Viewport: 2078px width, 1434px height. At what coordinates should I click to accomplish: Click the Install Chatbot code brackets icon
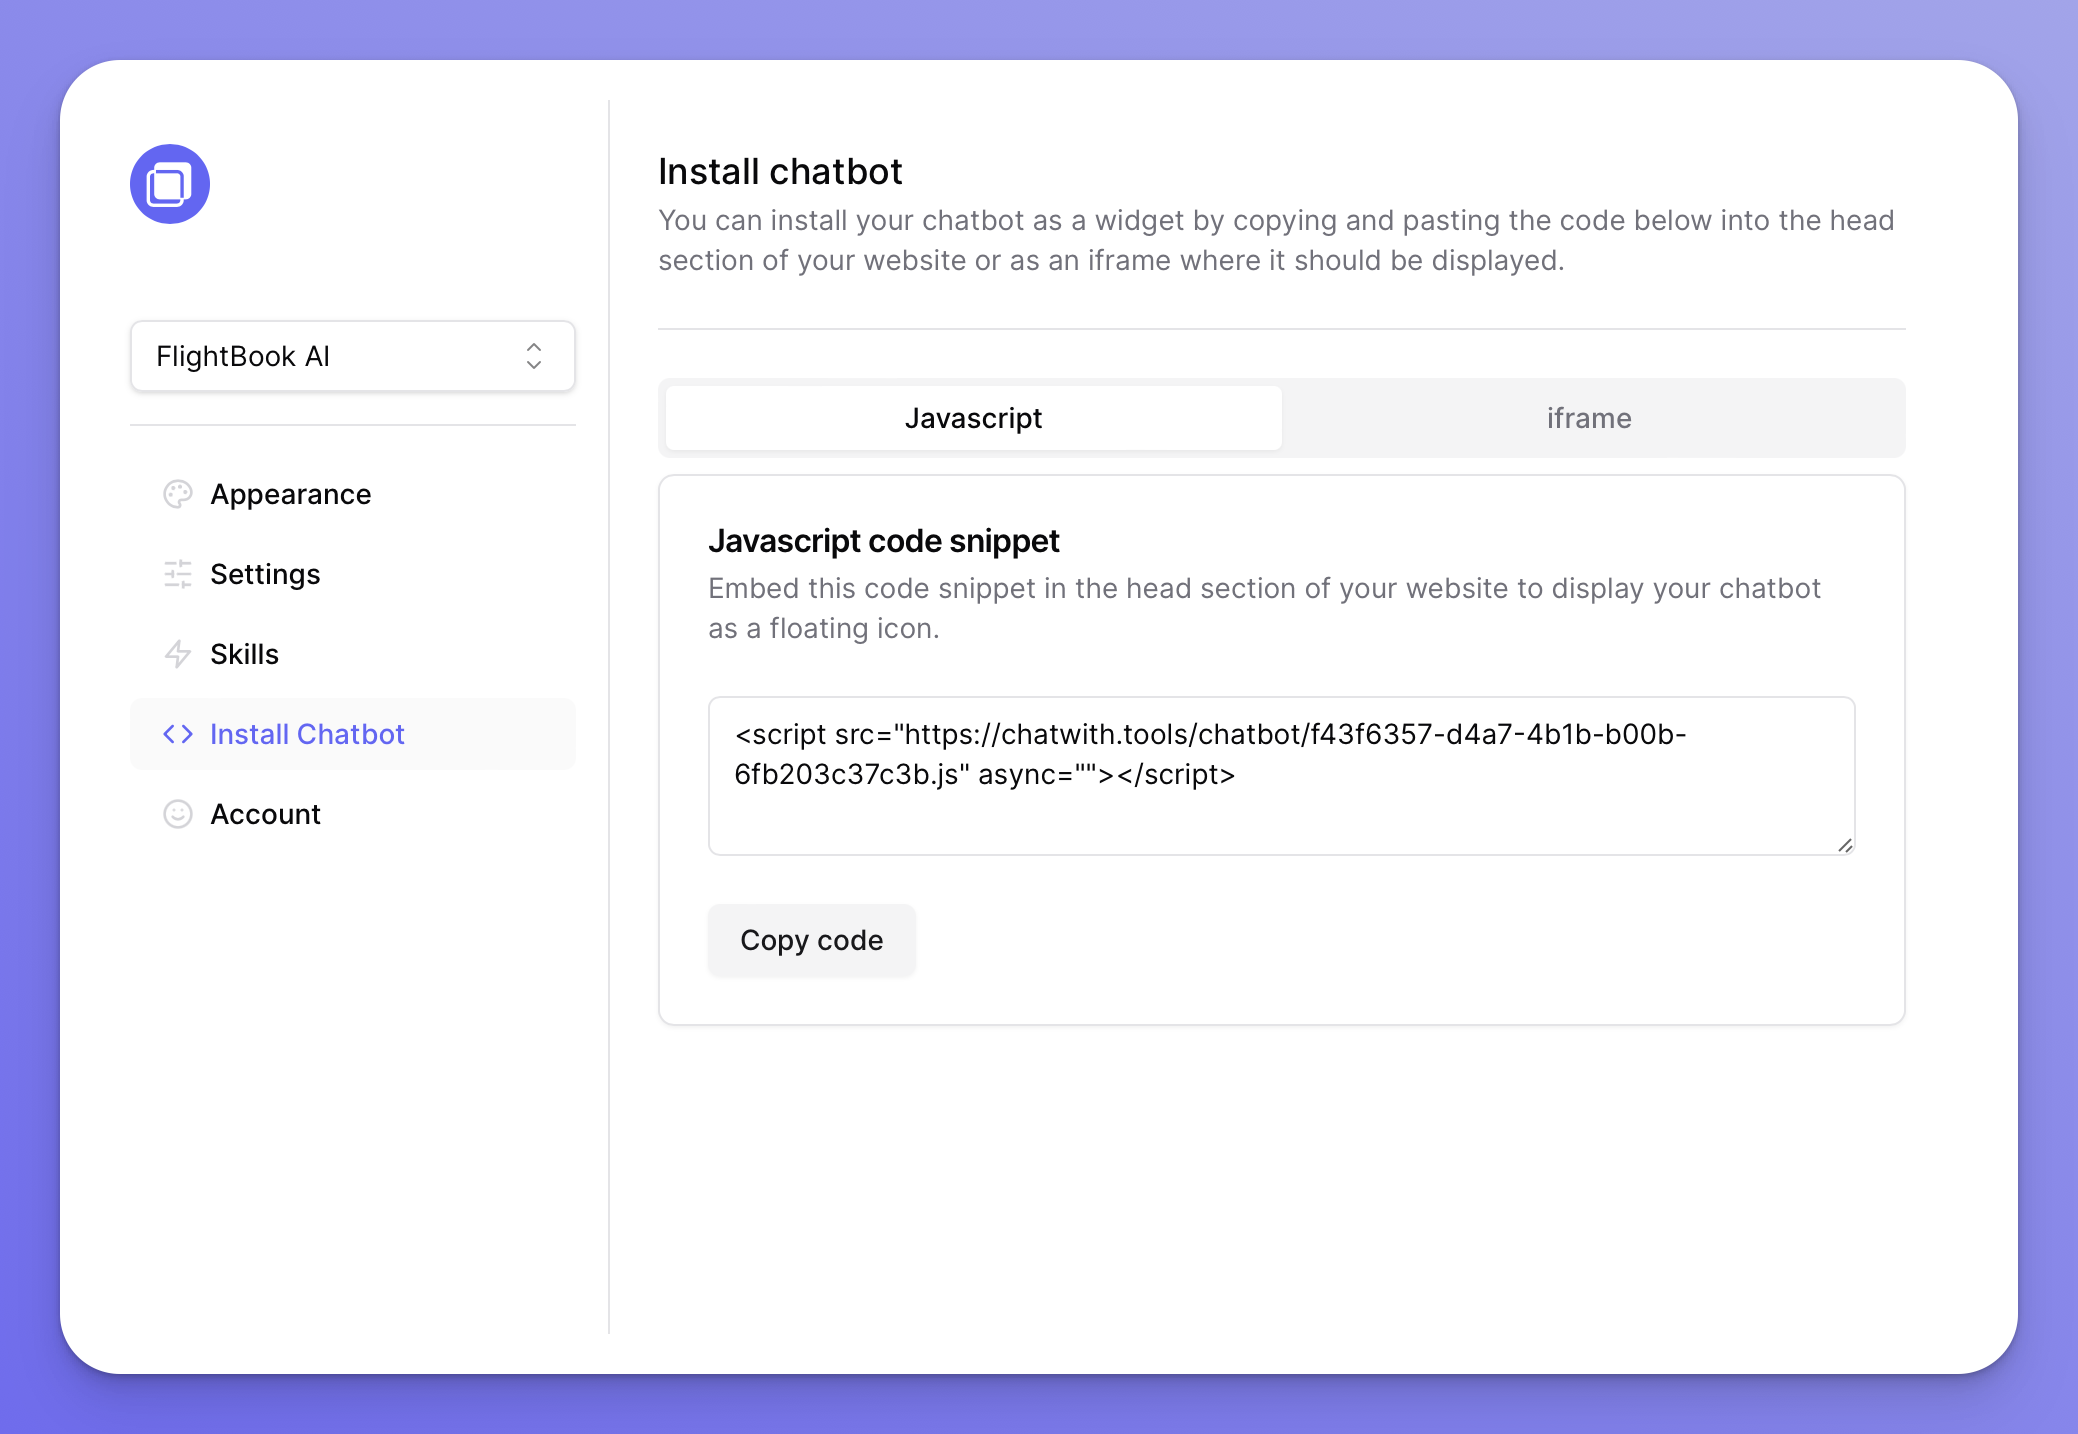click(x=178, y=734)
